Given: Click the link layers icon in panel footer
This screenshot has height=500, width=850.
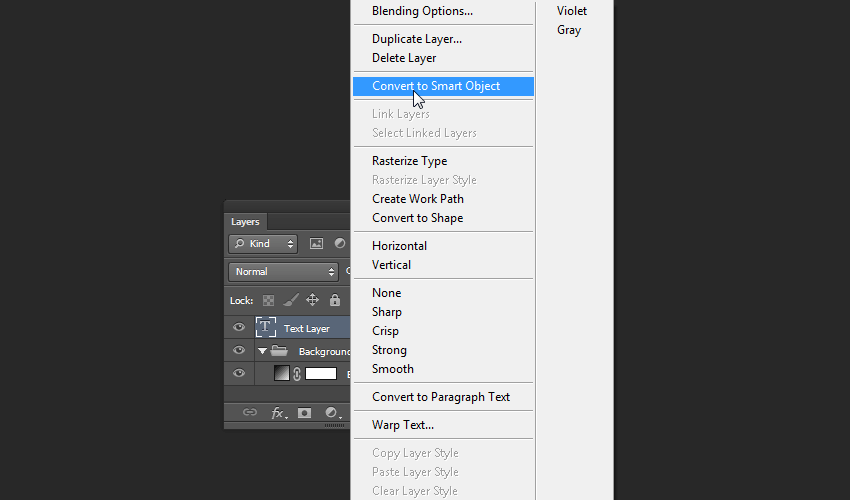Looking at the screenshot, I should click(x=250, y=413).
